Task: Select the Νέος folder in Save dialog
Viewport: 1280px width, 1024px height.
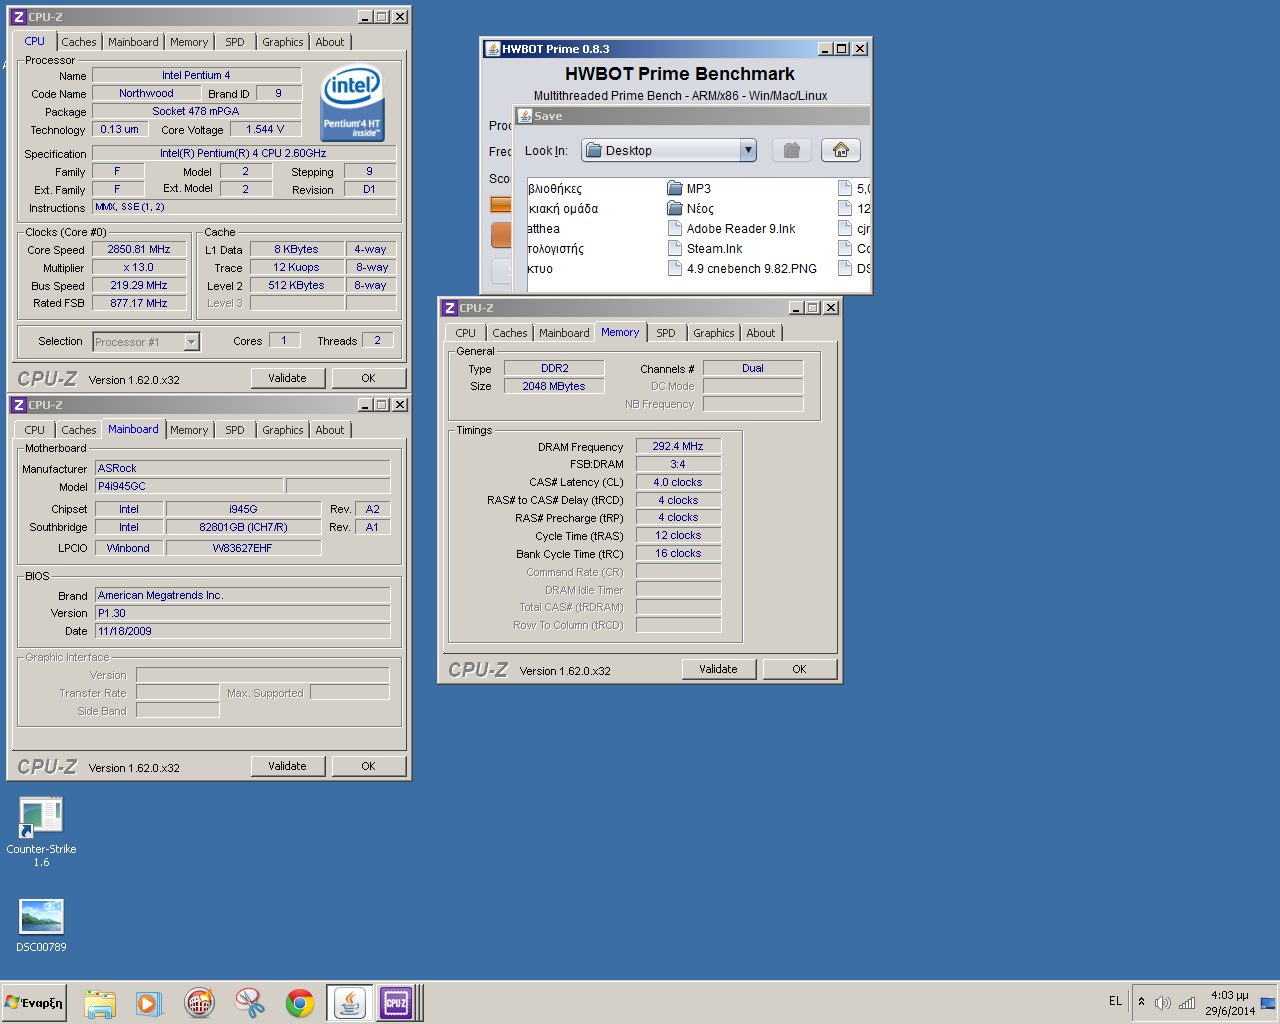Action: point(690,208)
